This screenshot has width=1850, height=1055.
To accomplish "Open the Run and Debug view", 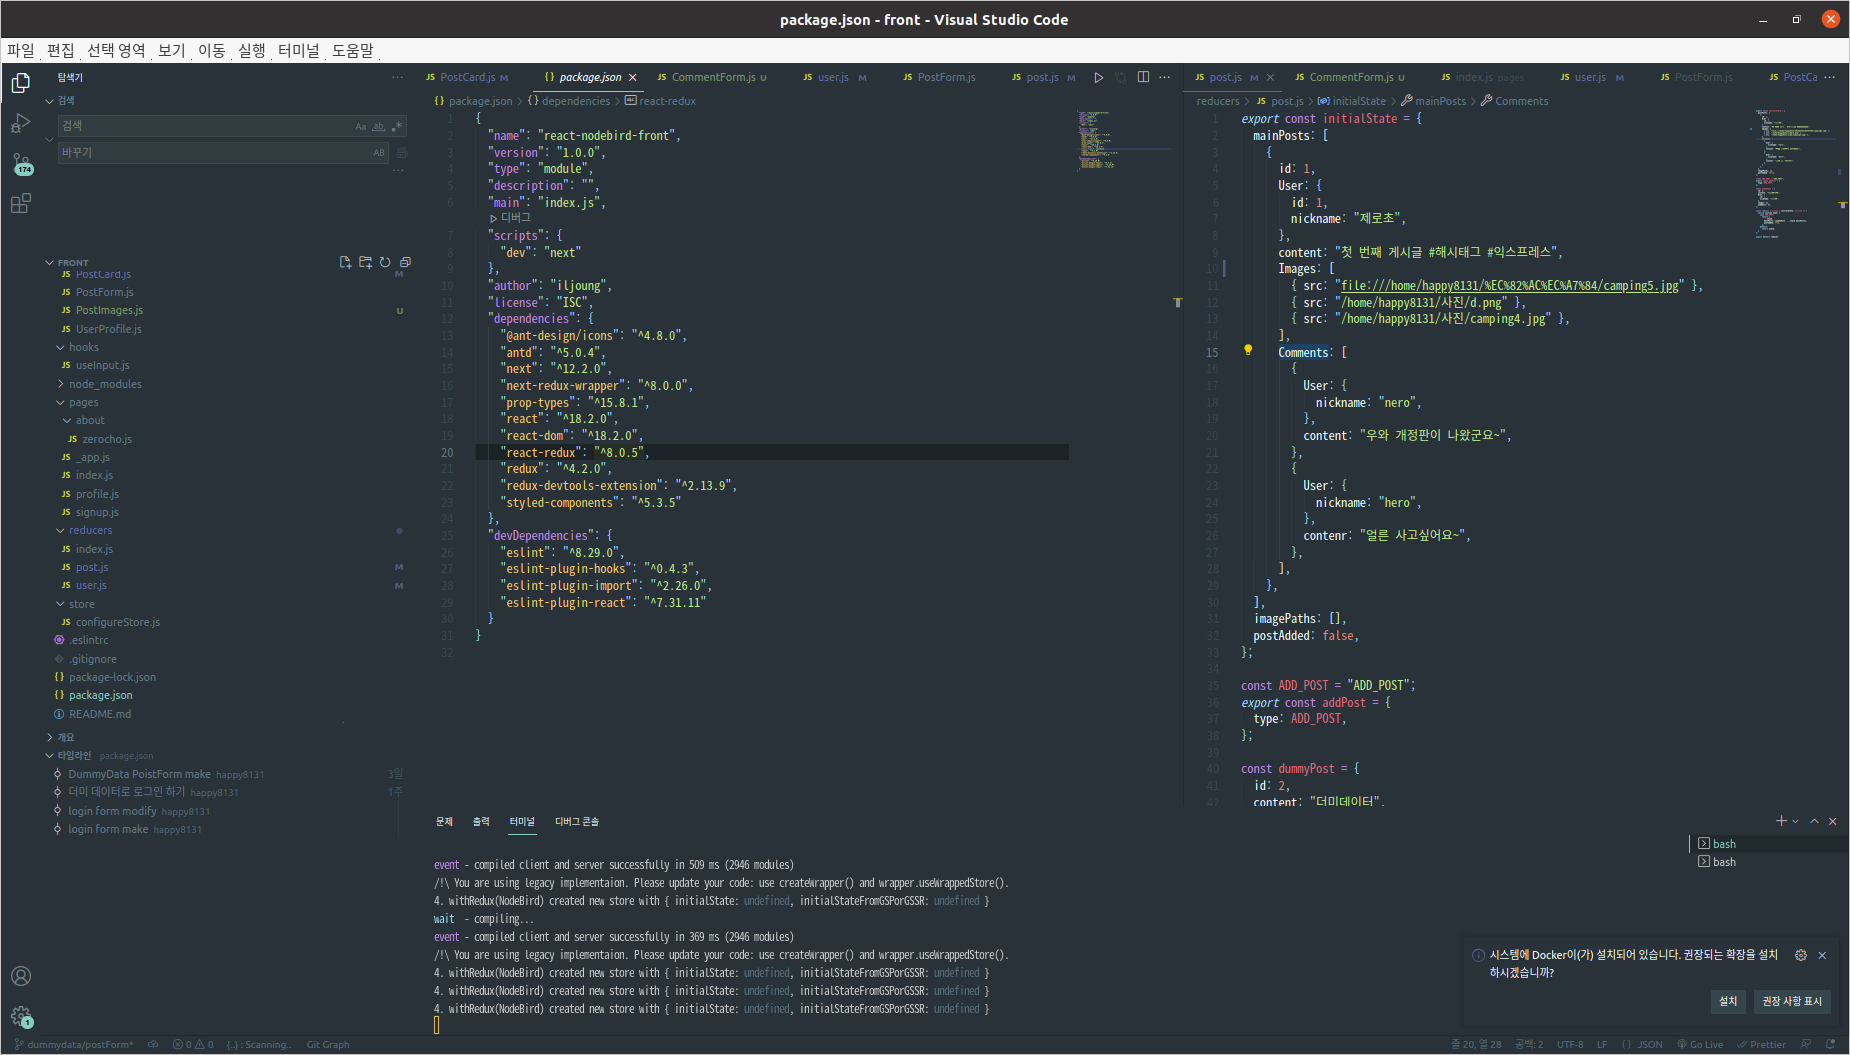I will coord(21,124).
